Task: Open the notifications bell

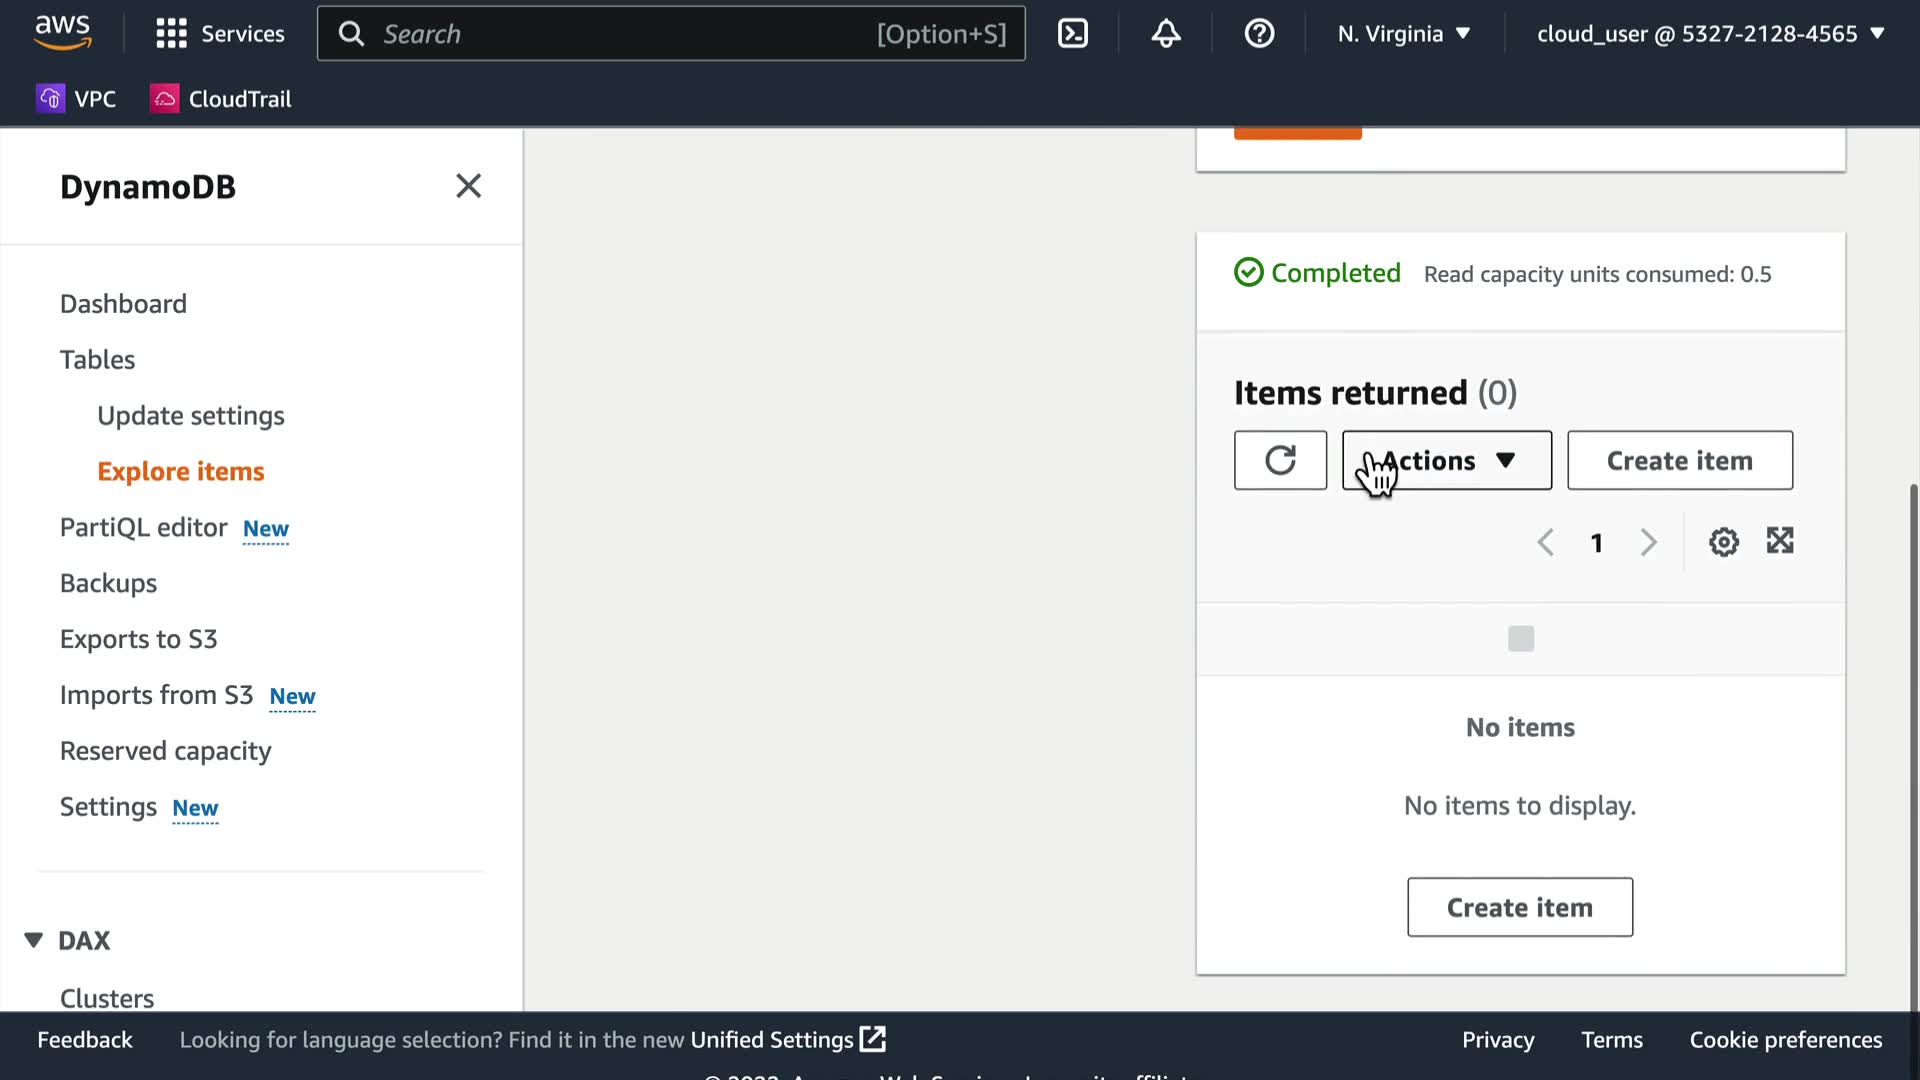Action: tap(1165, 34)
